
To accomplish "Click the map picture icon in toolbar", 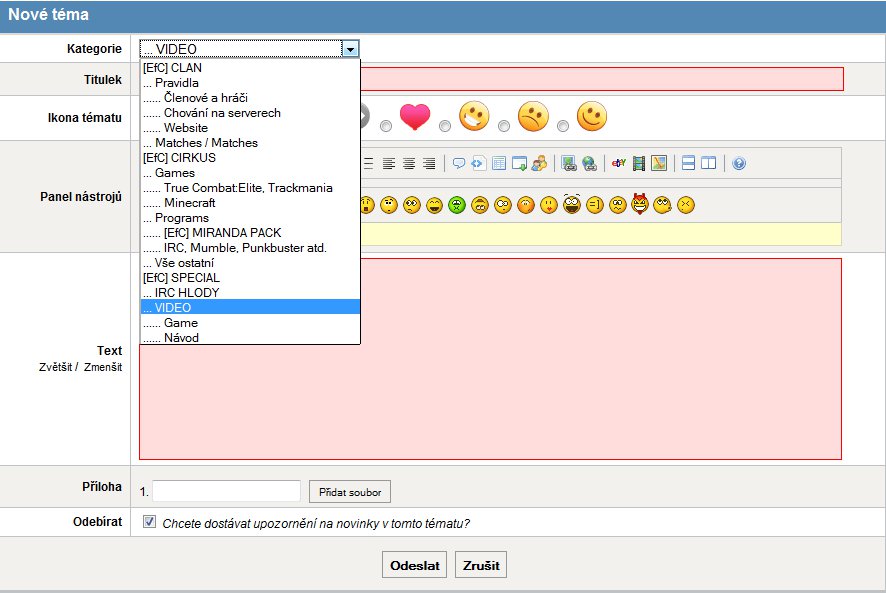I will [x=659, y=164].
